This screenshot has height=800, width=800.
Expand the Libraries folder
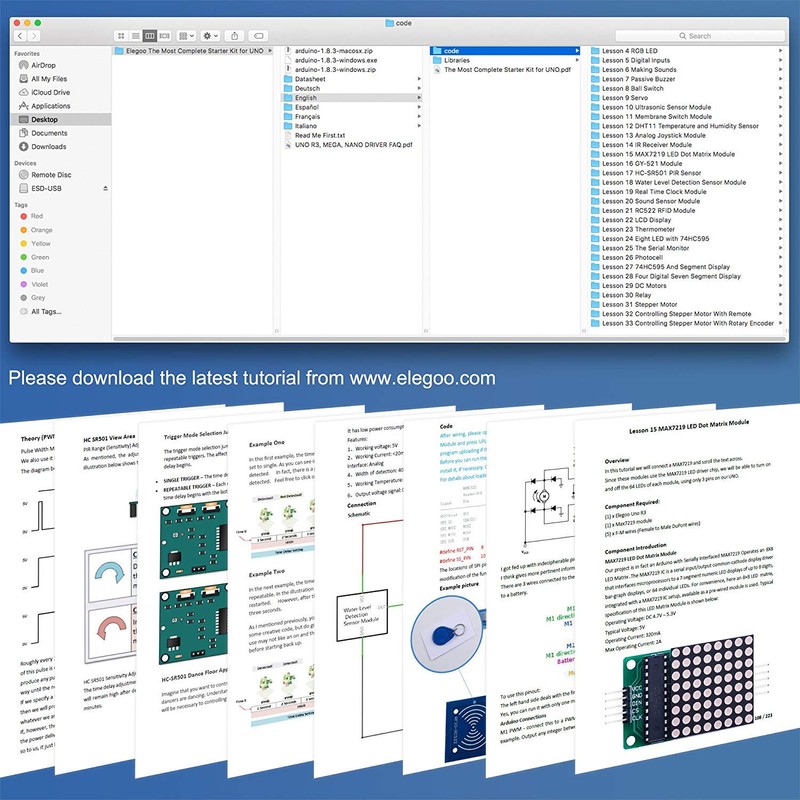(456, 60)
